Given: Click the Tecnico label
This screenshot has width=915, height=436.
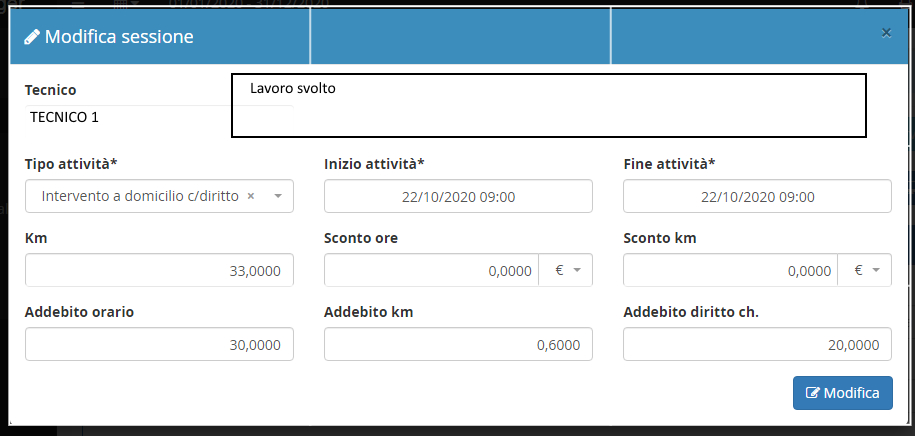Looking at the screenshot, I should 51,90.
